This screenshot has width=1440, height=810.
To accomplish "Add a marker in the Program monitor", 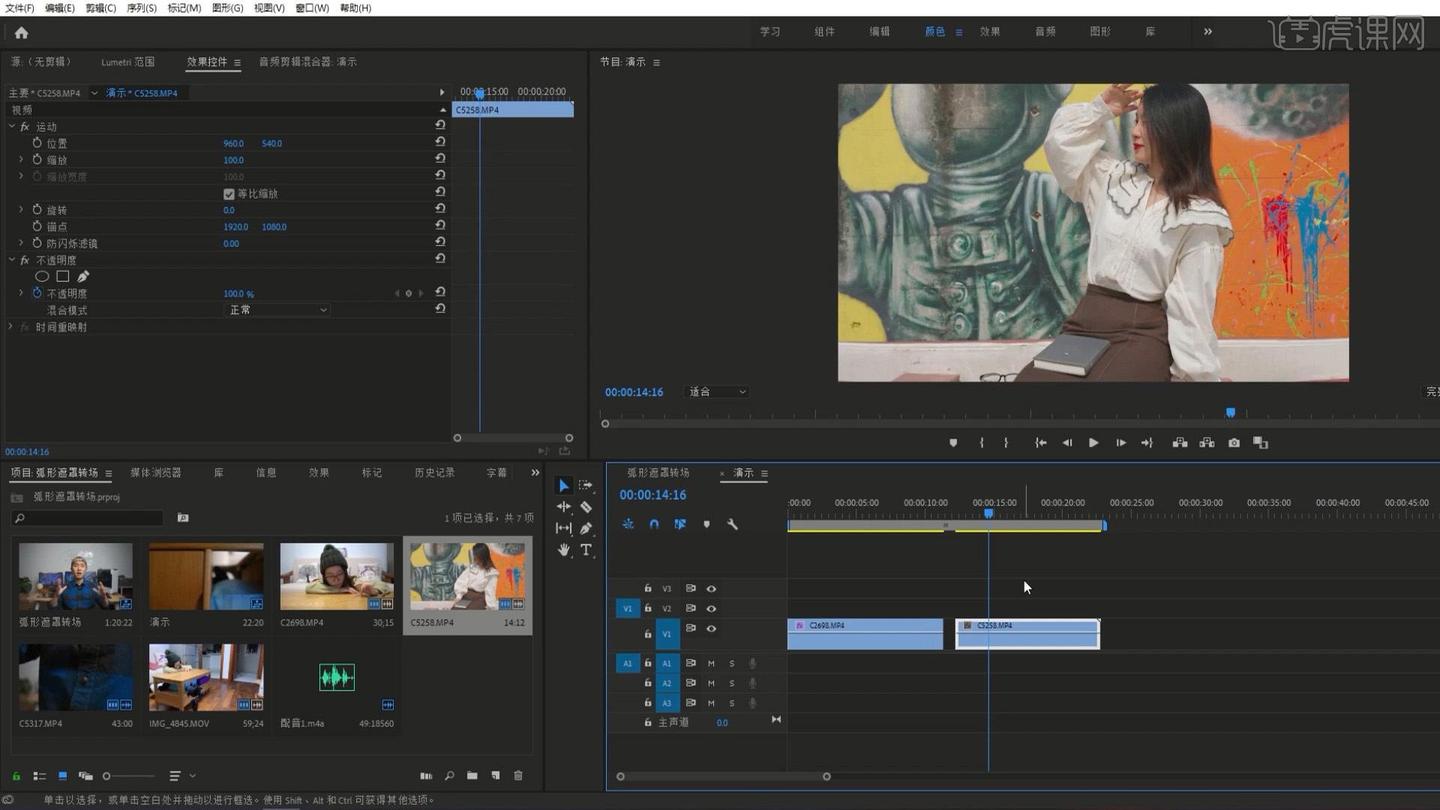I will 953,443.
